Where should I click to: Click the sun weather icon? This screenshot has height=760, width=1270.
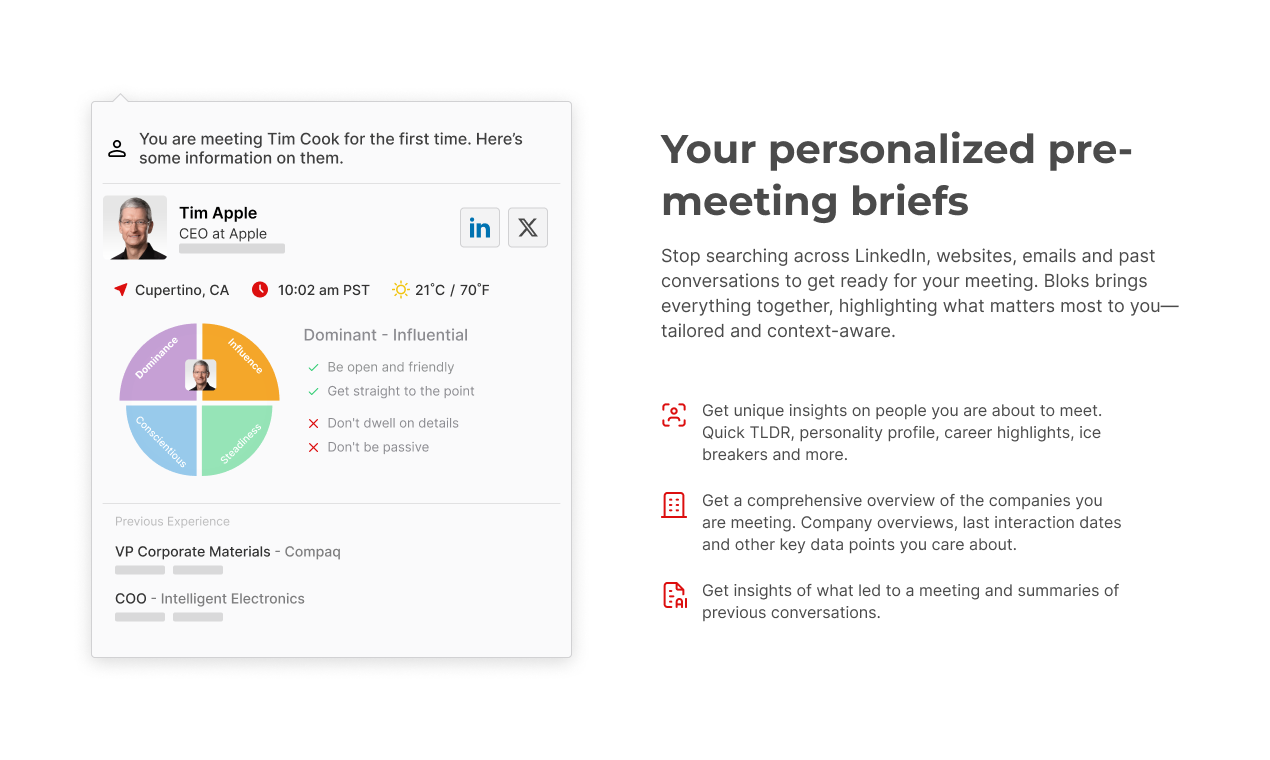(401, 290)
